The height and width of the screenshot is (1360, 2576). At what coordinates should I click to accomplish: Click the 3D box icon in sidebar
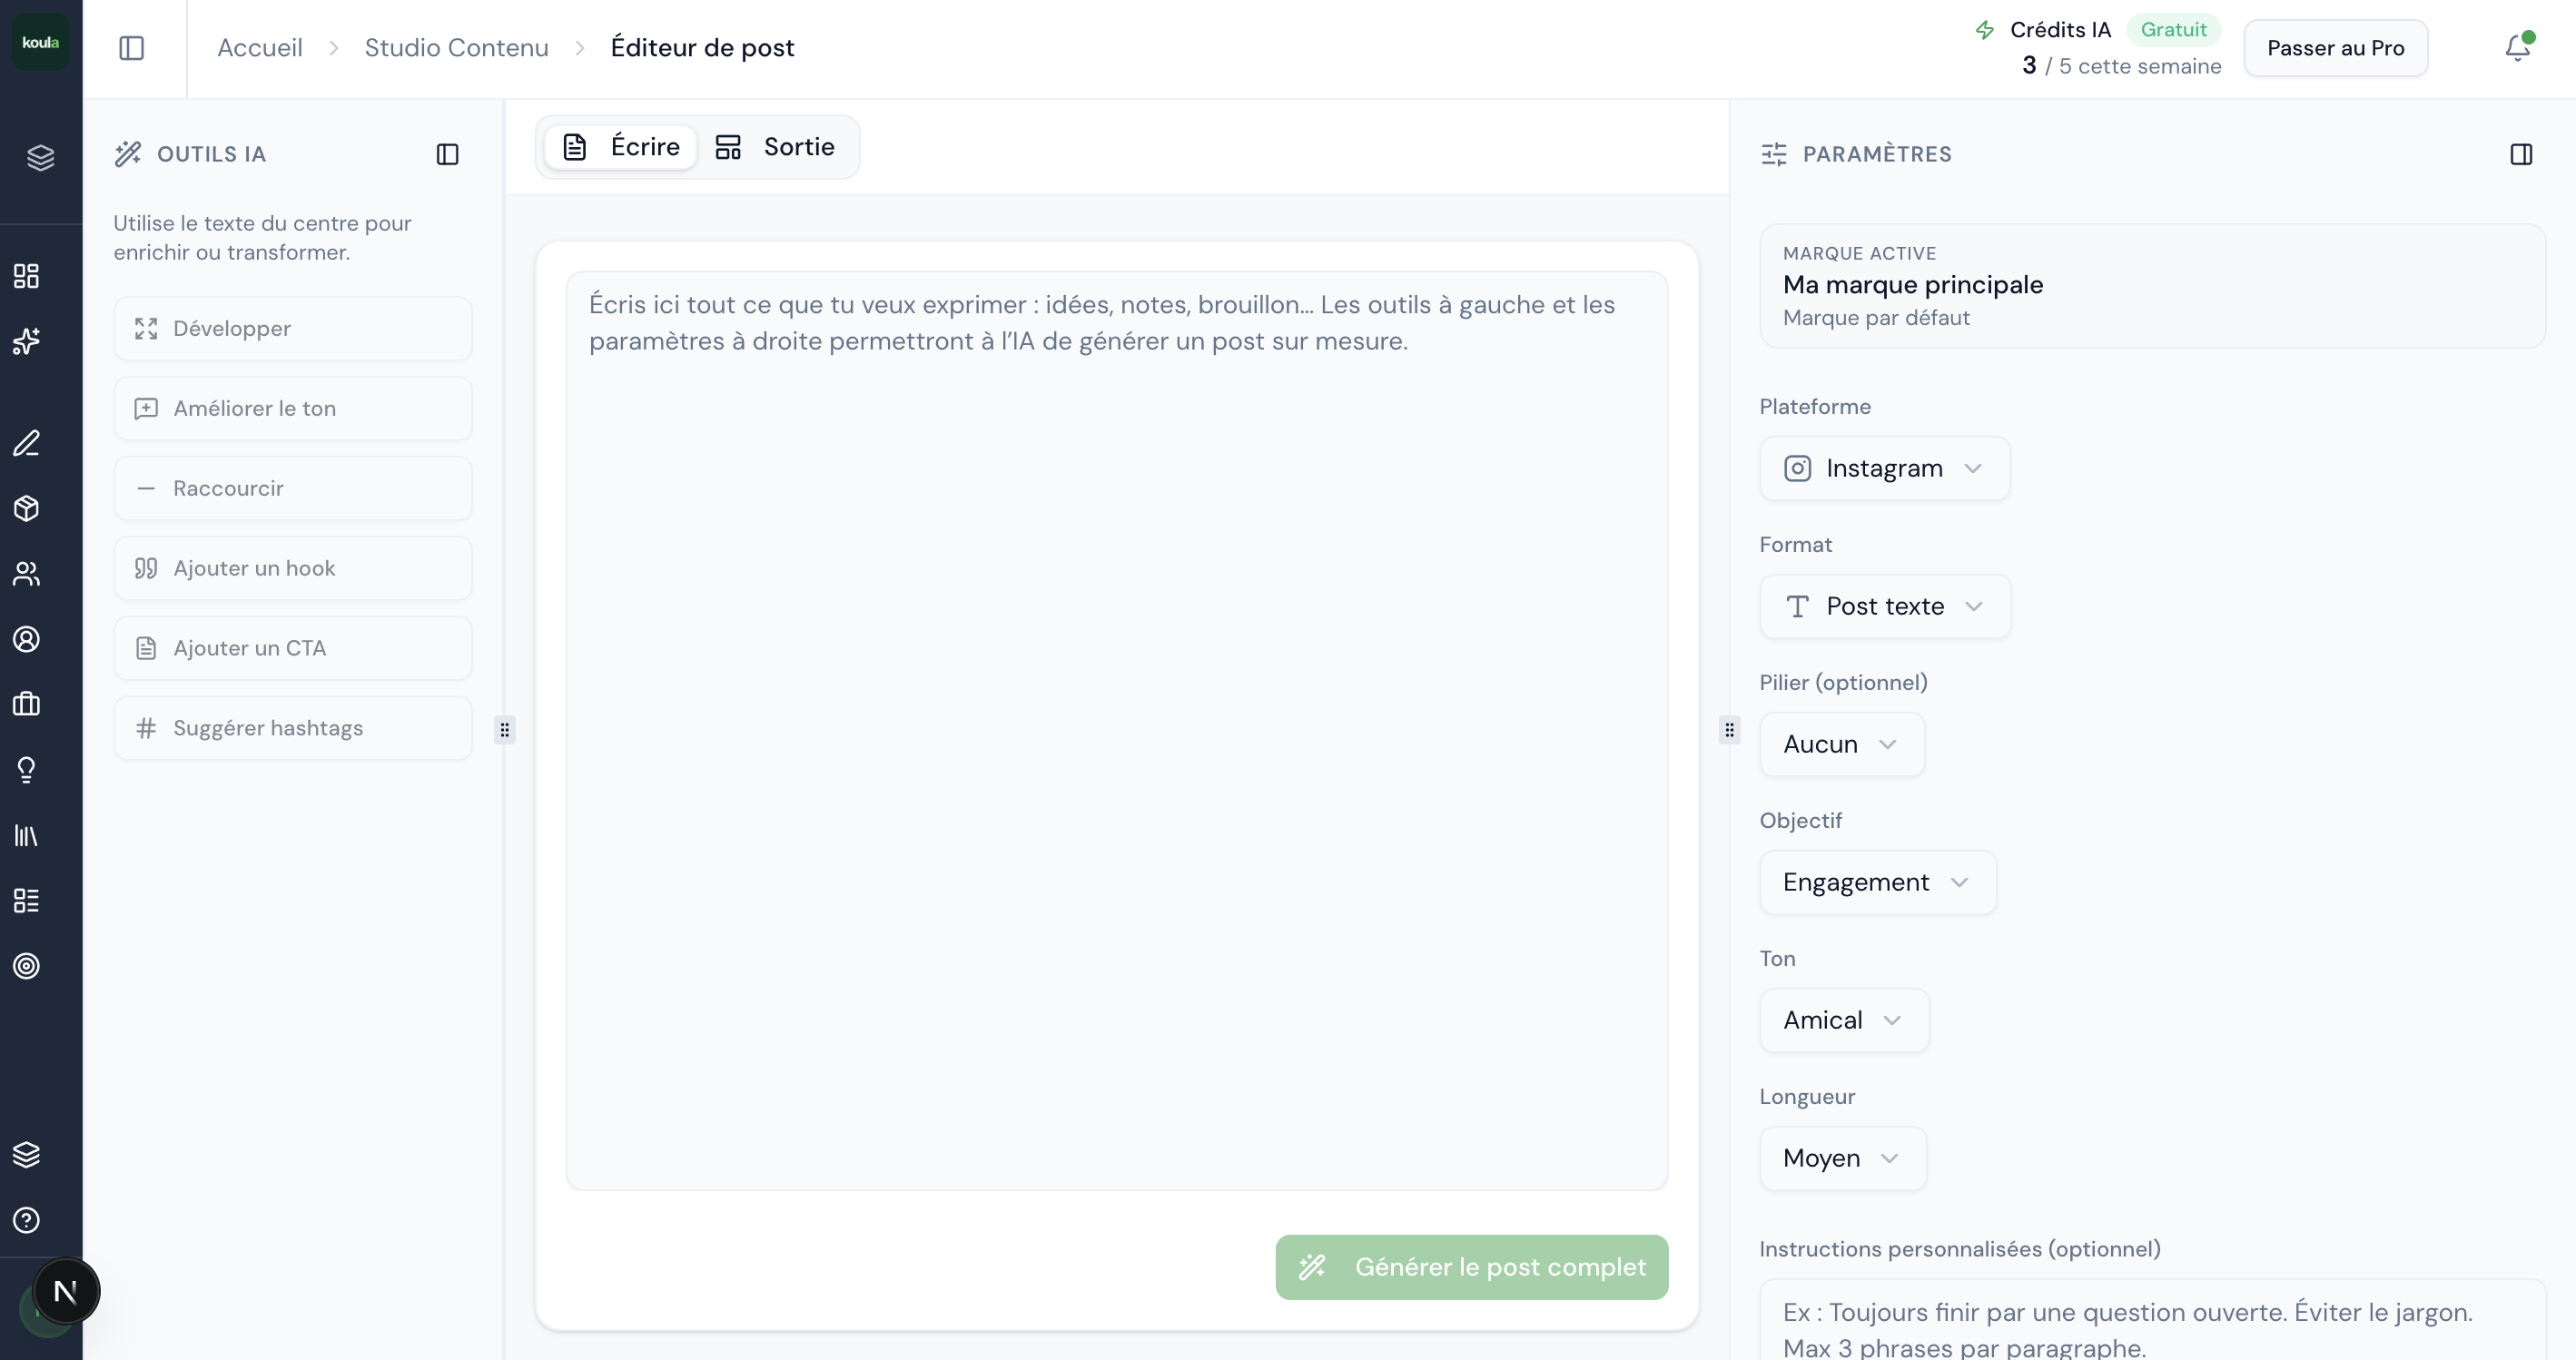pyautogui.click(x=26, y=508)
